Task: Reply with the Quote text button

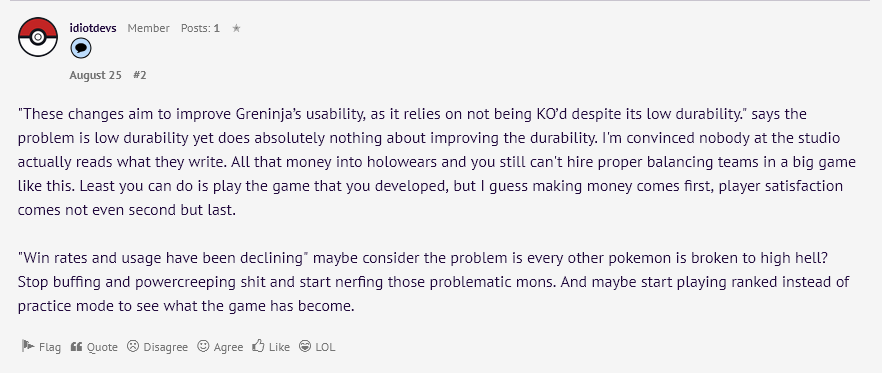Action: [102, 347]
